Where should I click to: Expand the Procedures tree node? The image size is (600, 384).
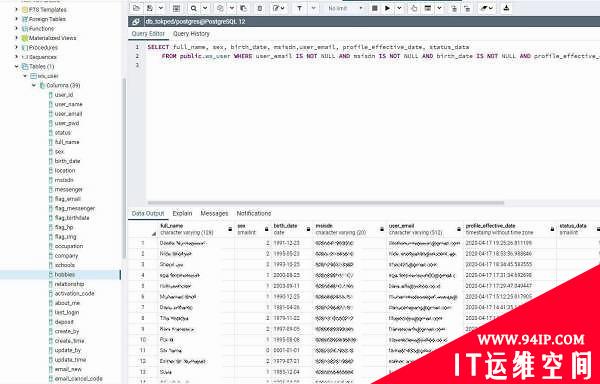[x=16, y=47]
